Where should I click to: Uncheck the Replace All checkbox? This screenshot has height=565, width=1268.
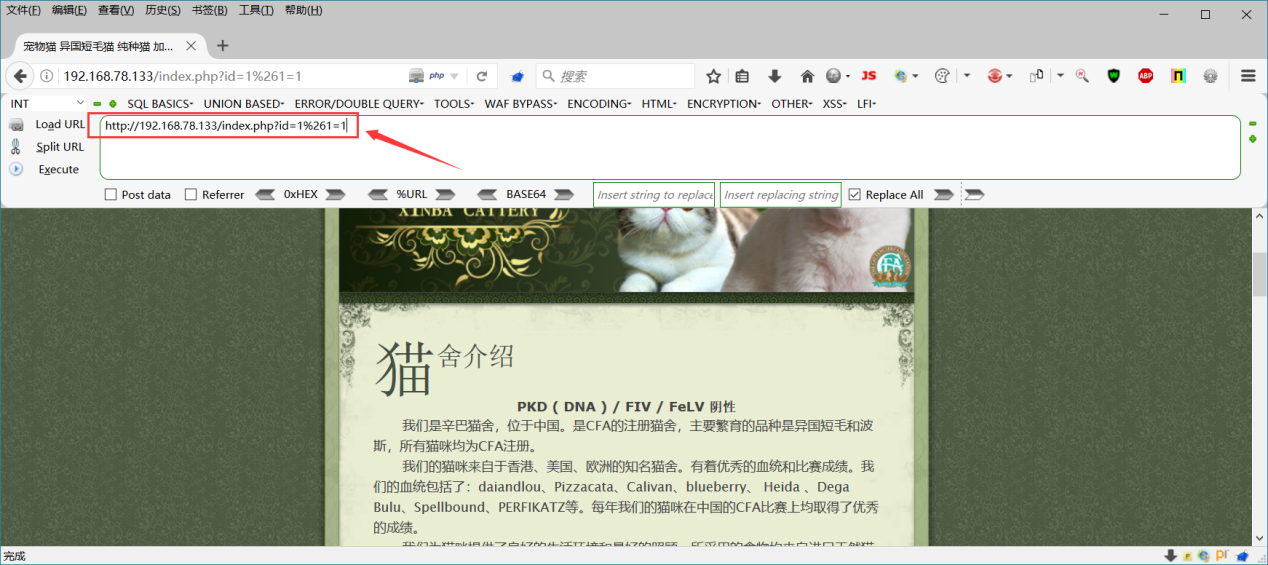pyautogui.click(x=854, y=195)
